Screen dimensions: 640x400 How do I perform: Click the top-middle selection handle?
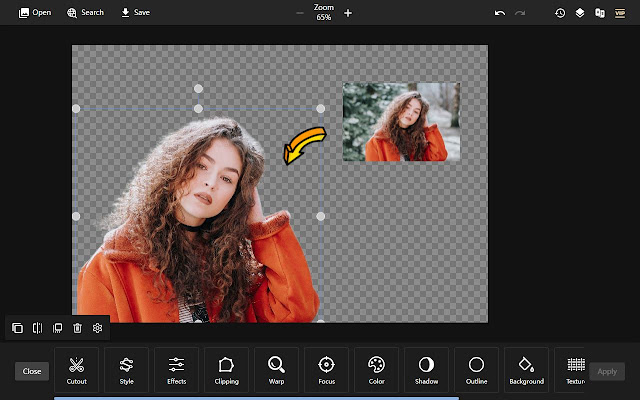(x=198, y=109)
